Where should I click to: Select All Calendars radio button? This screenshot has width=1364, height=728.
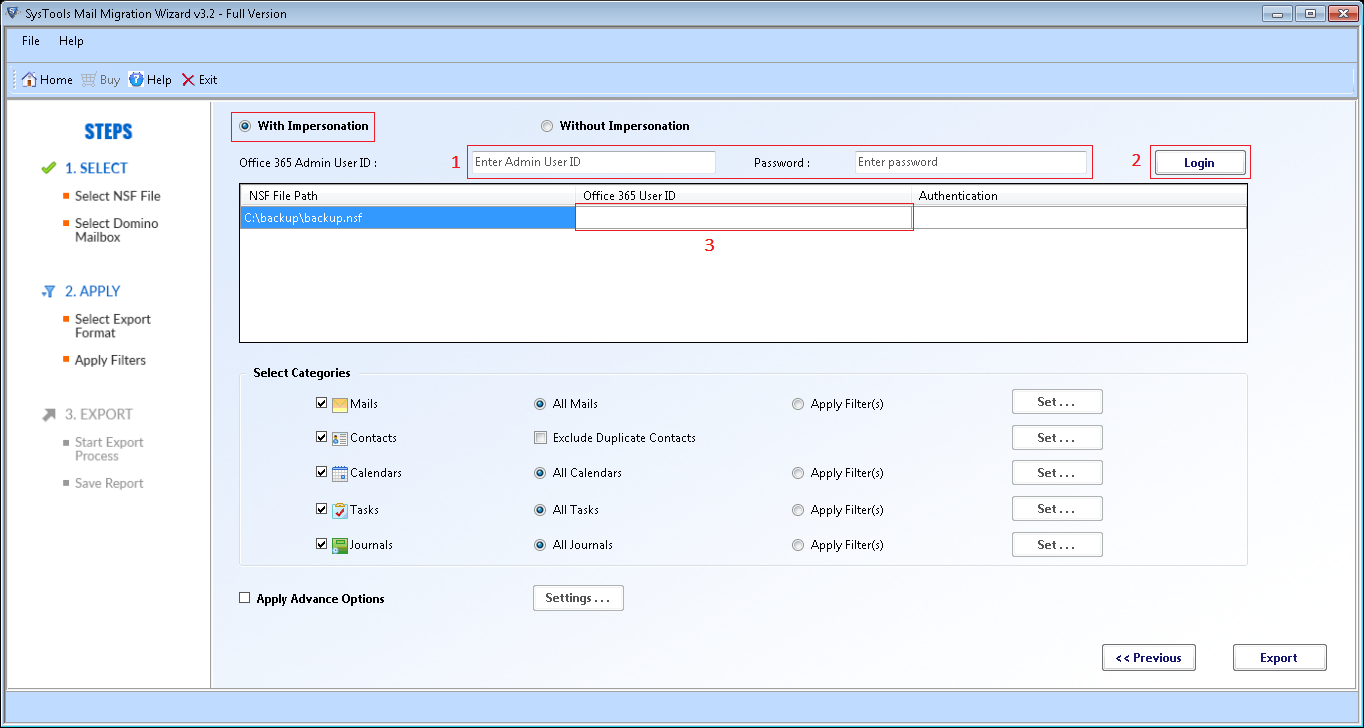pos(540,473)
